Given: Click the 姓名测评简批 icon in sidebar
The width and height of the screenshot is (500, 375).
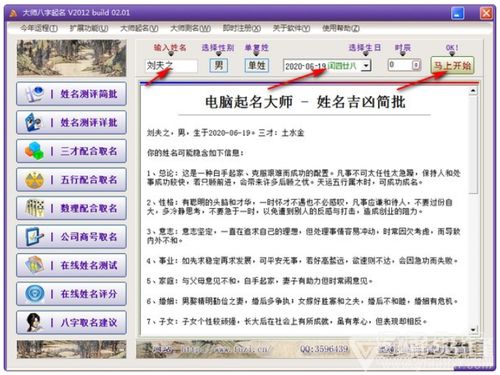Looking at the screenshot, I should [x=35, y=94].
